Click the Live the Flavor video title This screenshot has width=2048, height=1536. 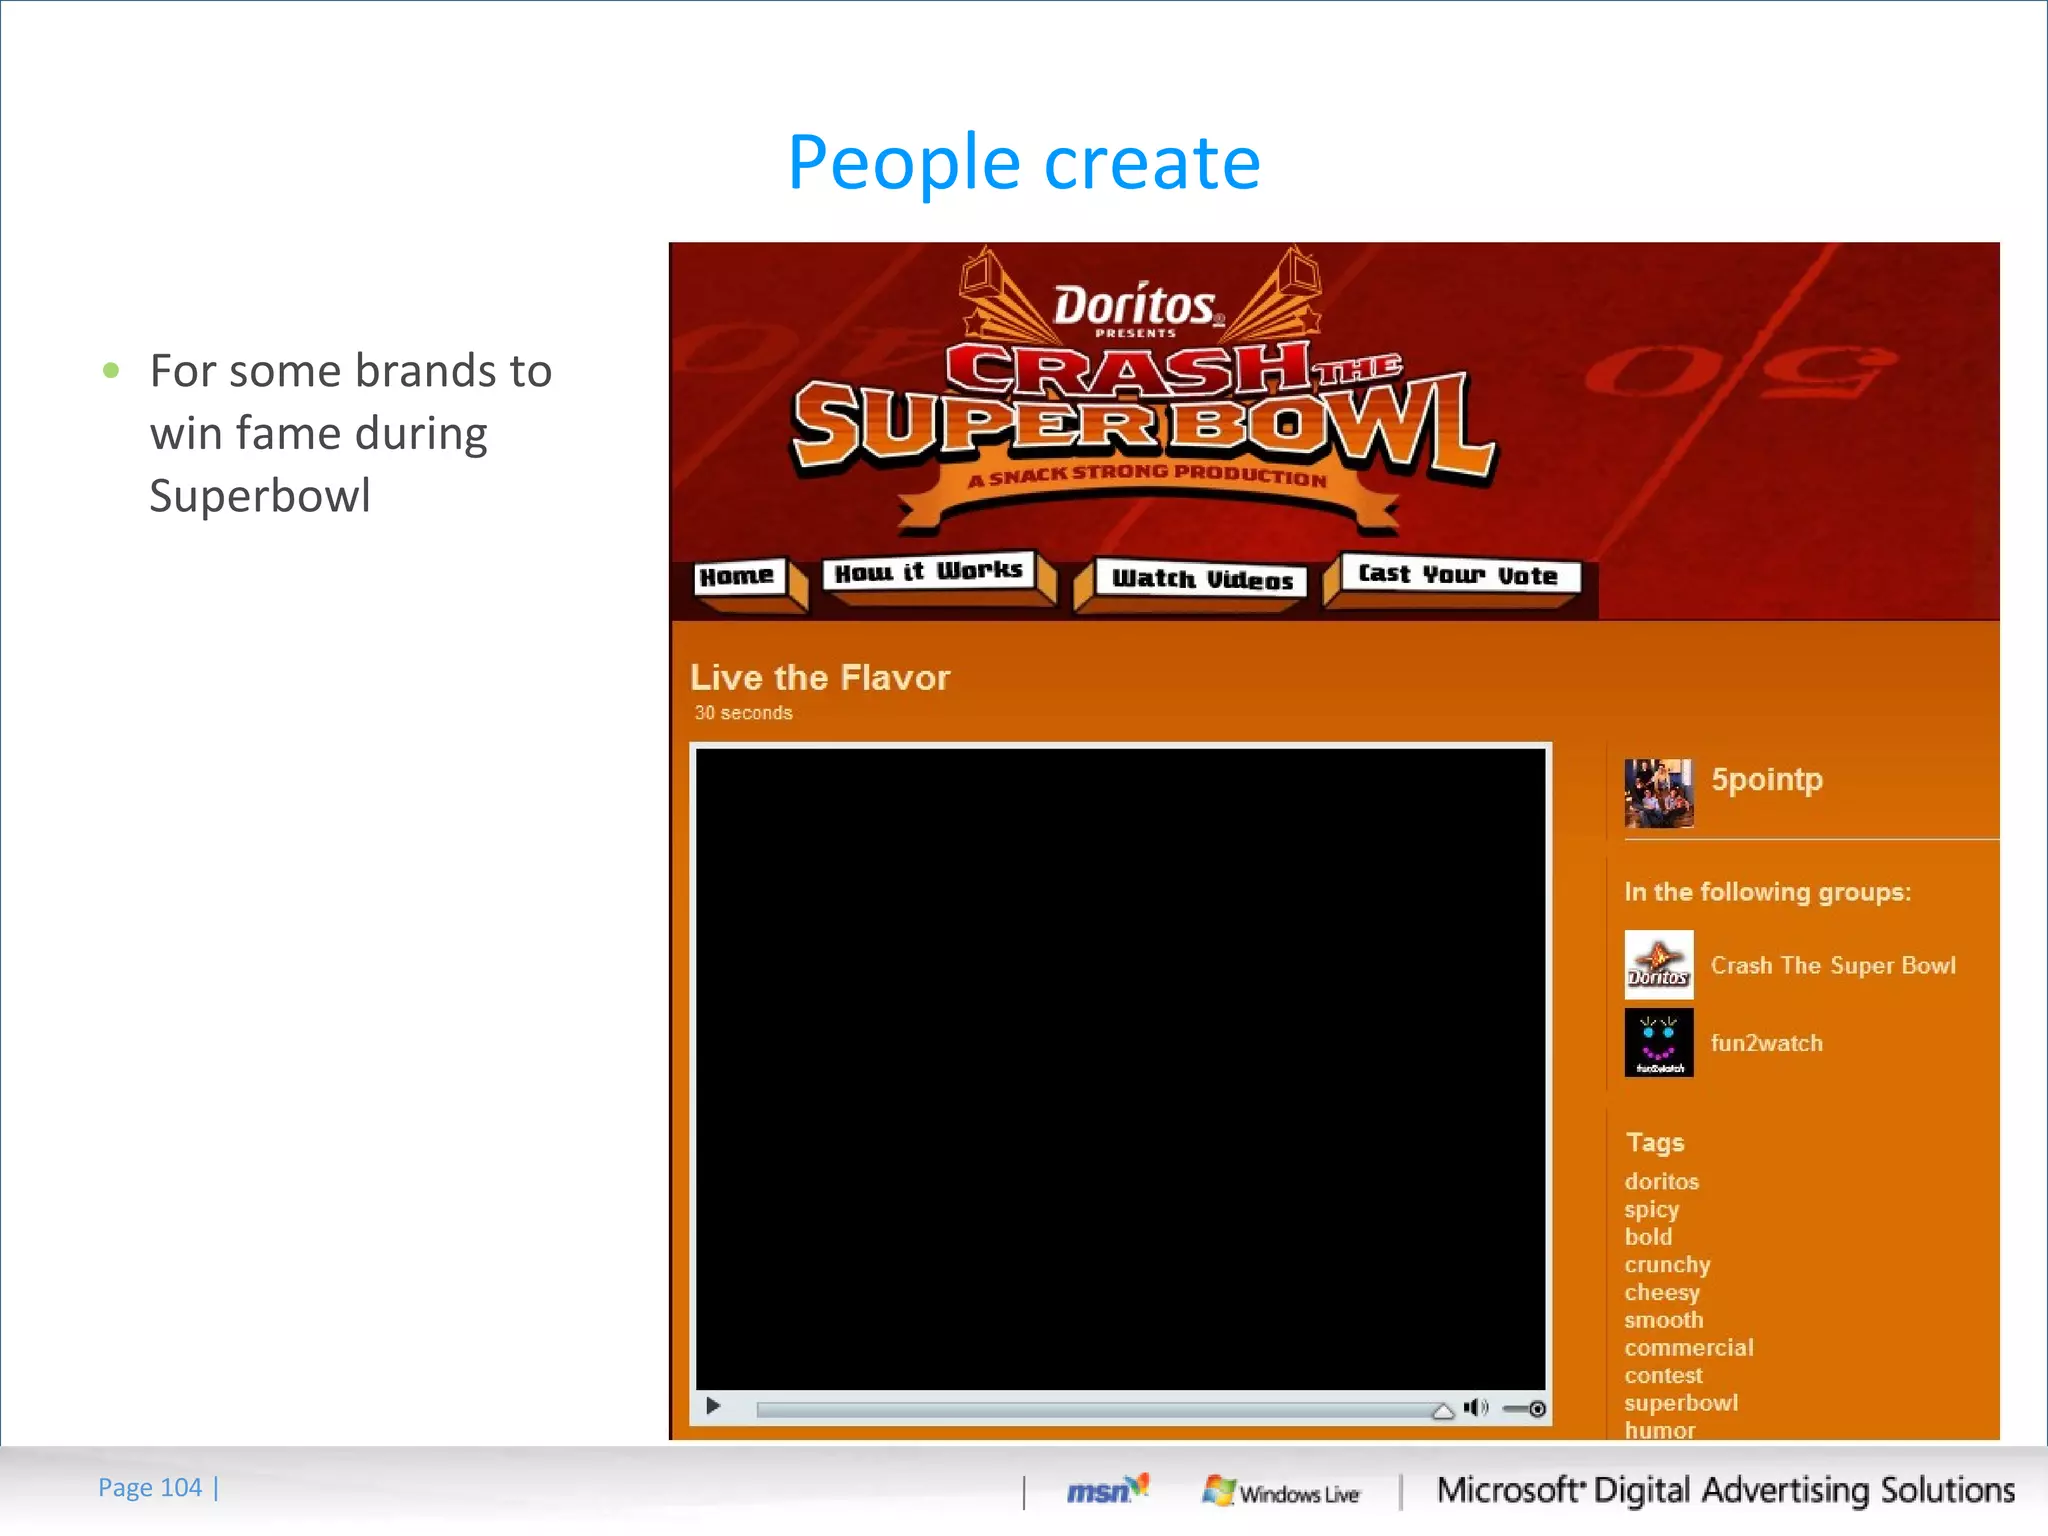[x=820, y=678]
